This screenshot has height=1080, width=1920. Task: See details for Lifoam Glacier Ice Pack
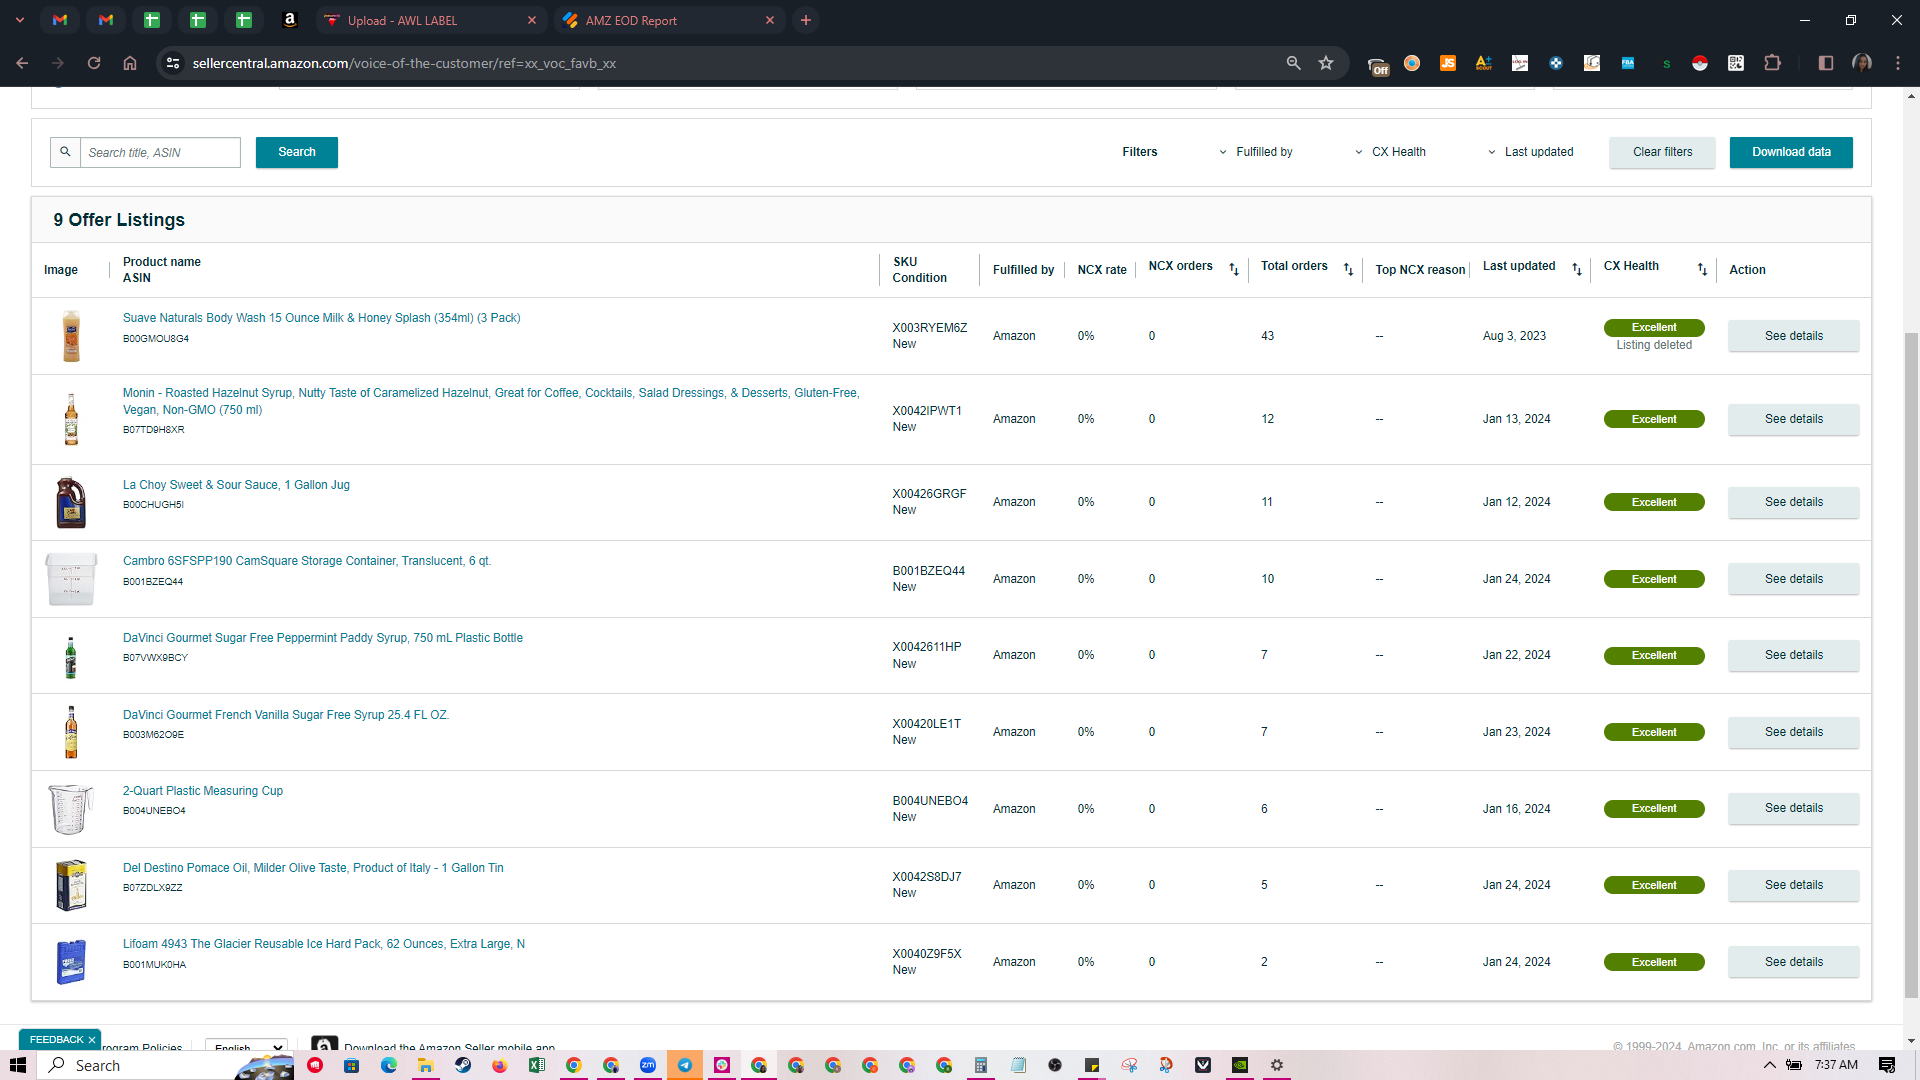pos(1793,962)
